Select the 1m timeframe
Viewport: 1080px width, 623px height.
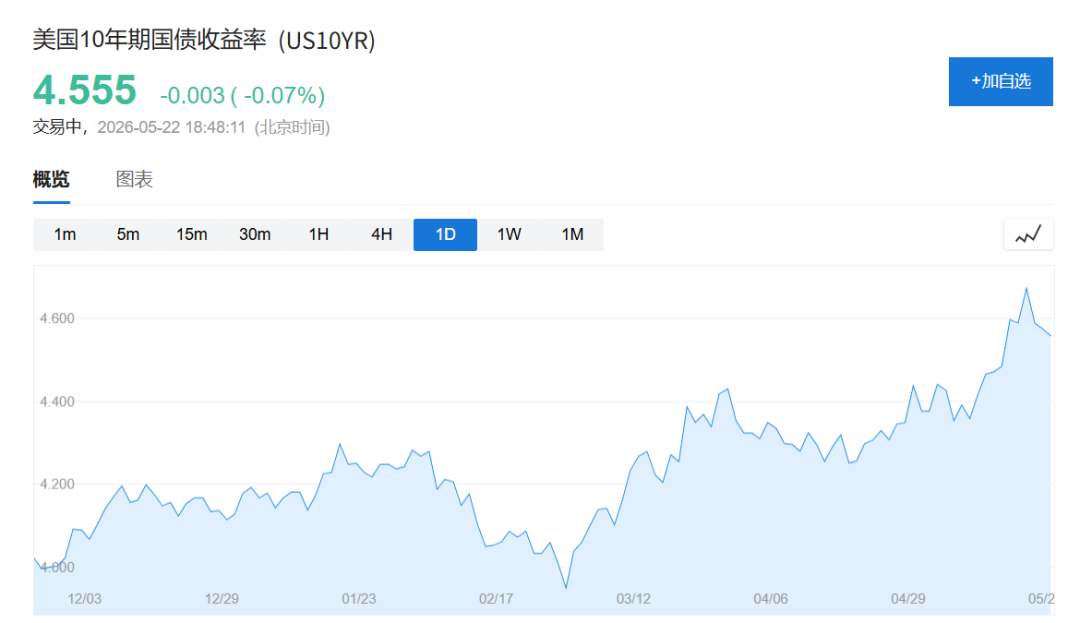[65, 235]
